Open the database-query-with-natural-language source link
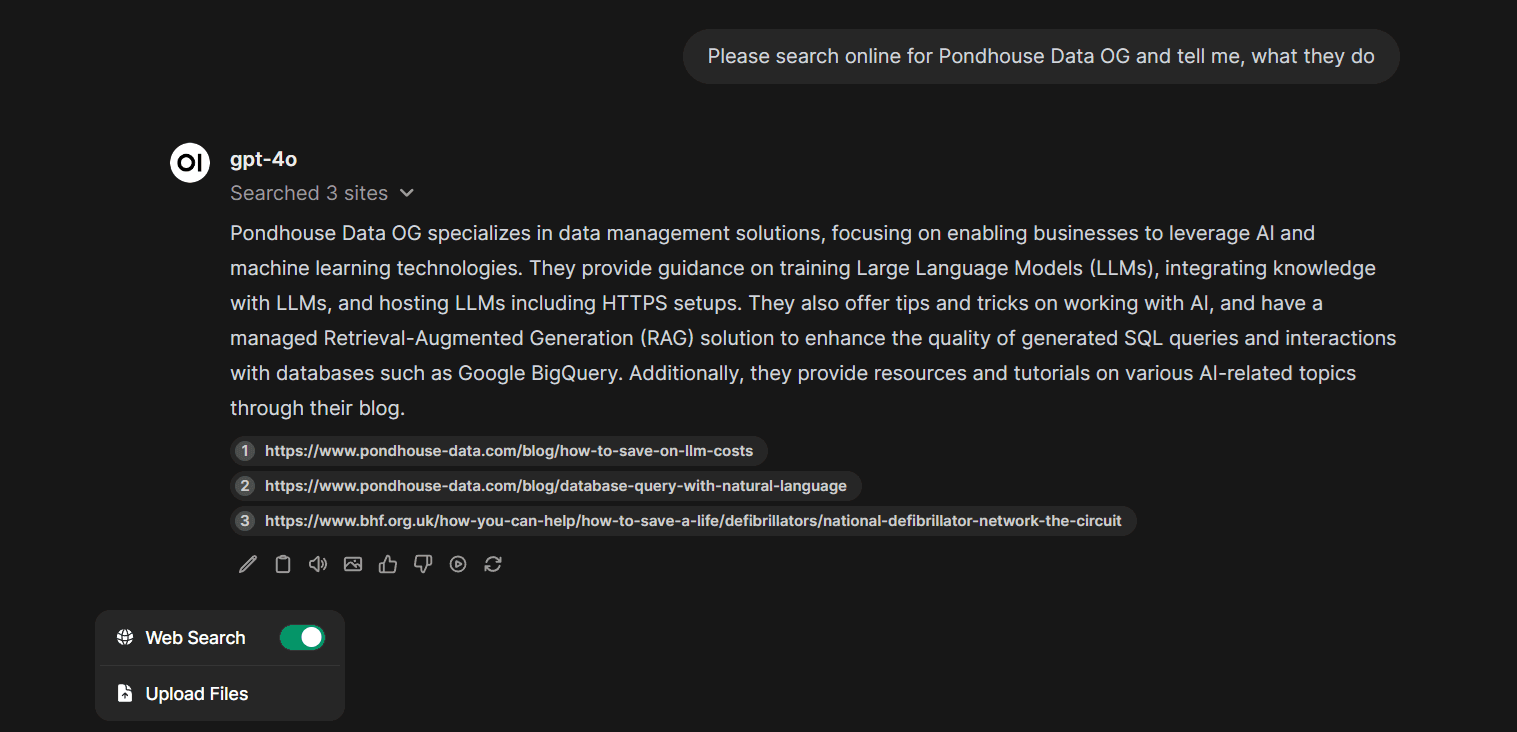 pyautogui.click(x=555, y=486)
